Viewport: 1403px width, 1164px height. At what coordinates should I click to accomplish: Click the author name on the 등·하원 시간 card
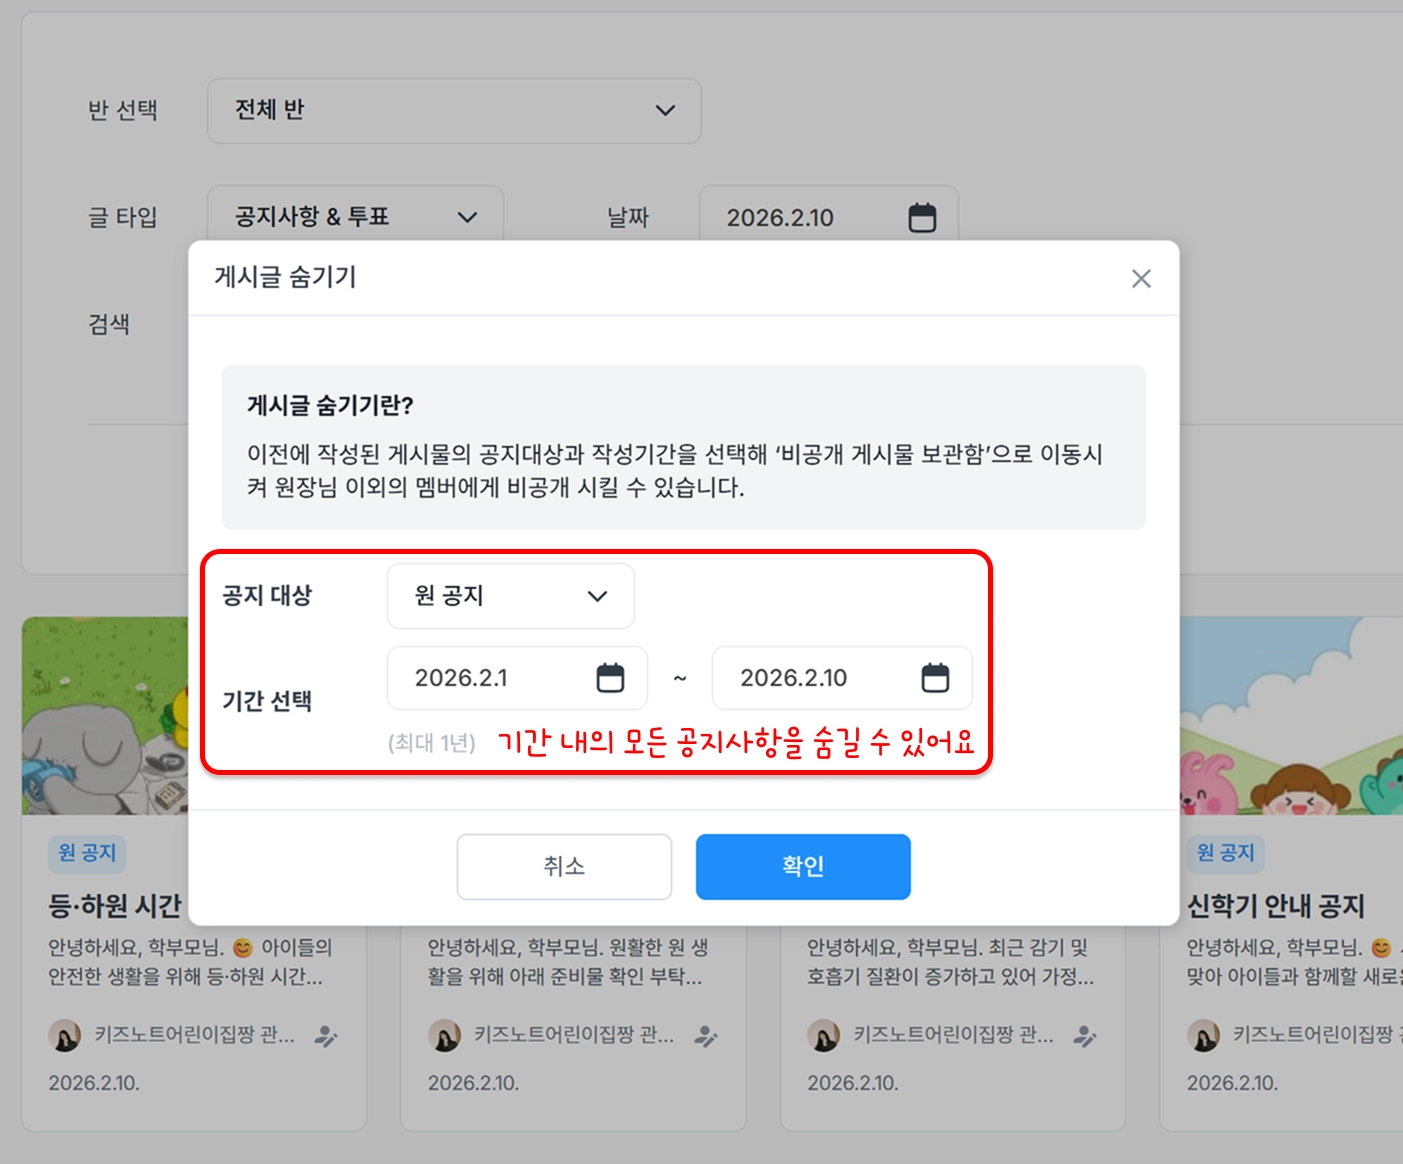point(195,1036)
